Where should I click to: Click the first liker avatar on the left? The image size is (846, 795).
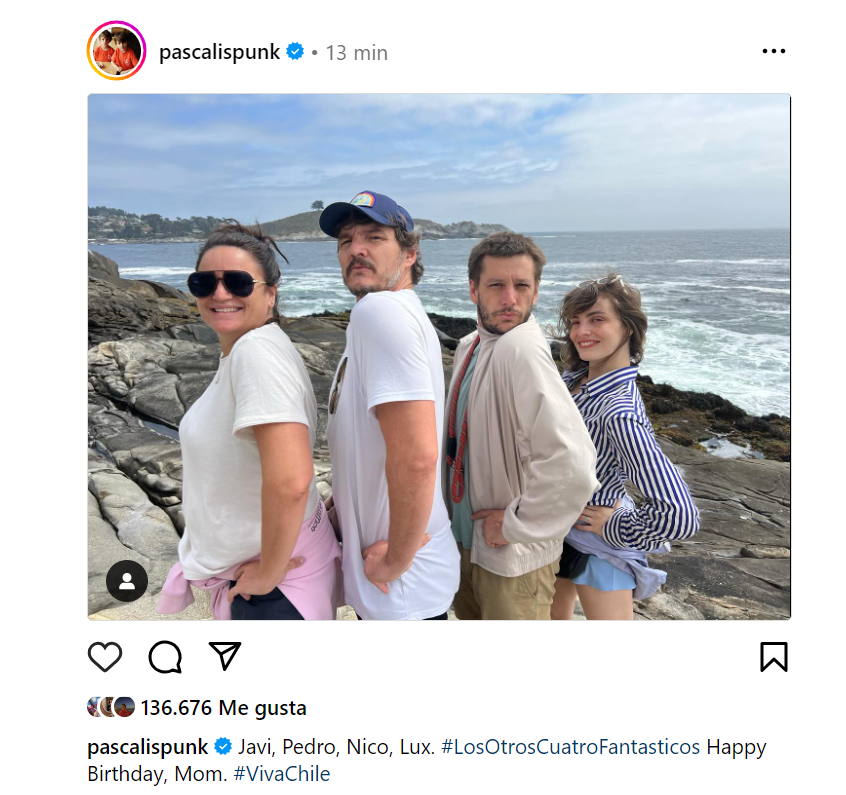point(94,707)
